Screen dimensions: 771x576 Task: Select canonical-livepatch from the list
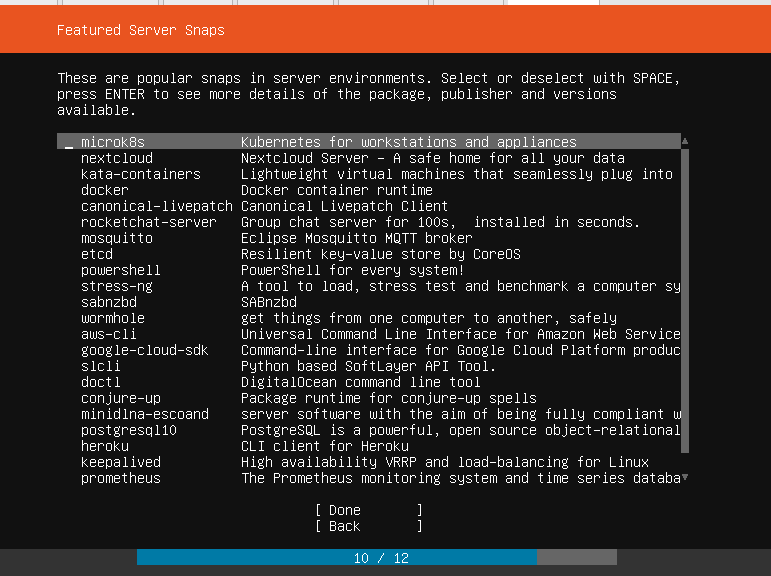(x=369, y=206)
